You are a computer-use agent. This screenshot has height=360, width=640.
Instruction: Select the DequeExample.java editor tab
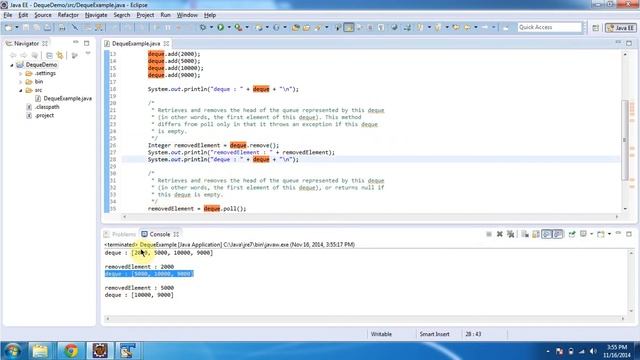point(136,43)
